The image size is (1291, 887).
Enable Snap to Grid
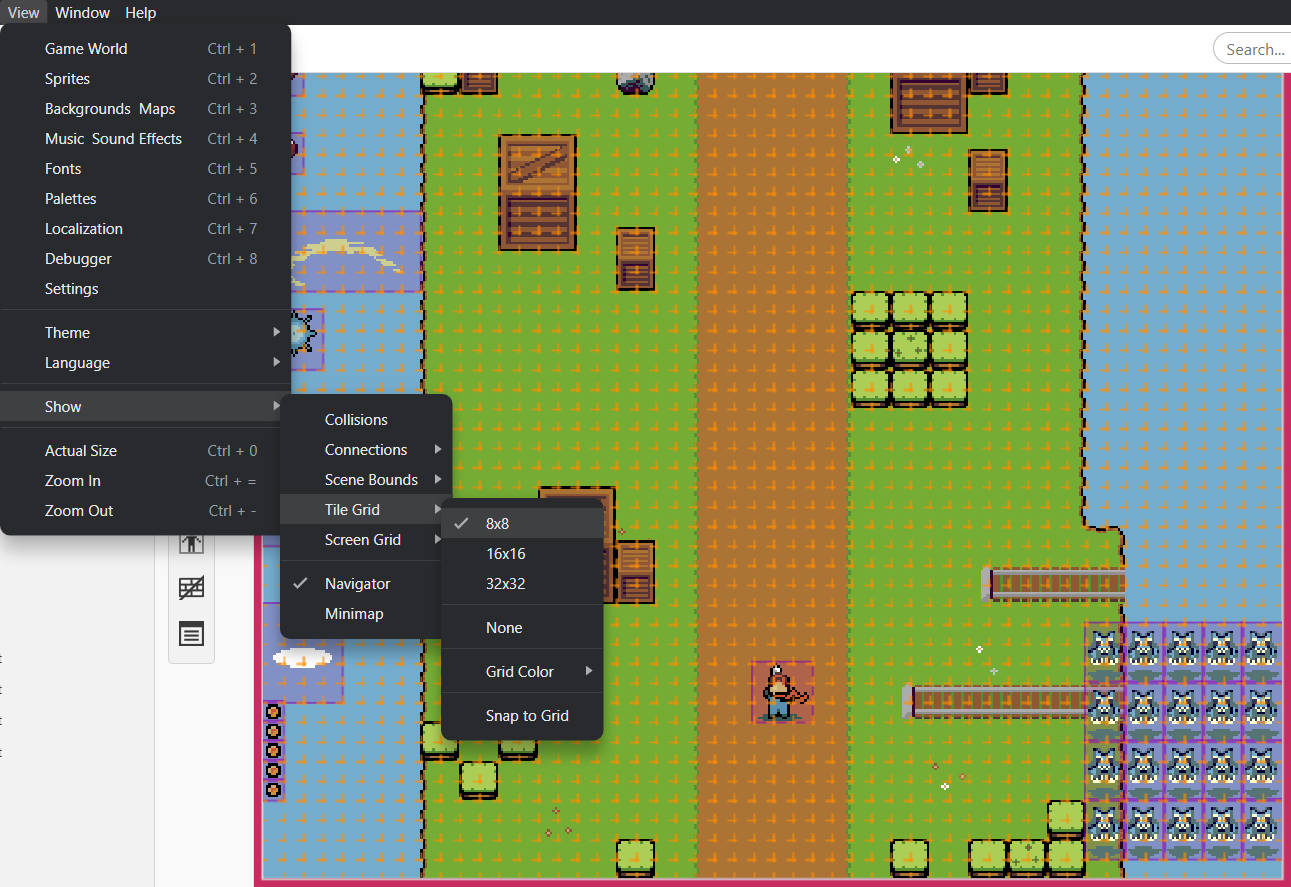[527, 716]
